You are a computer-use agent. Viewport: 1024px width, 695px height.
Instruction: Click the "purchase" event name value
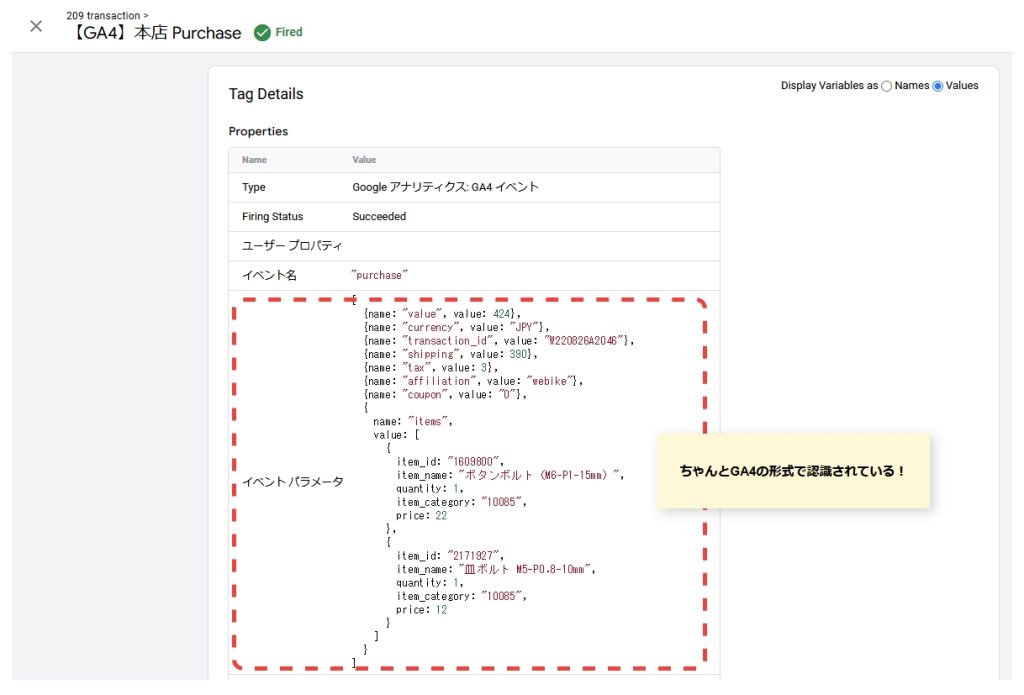380,275
